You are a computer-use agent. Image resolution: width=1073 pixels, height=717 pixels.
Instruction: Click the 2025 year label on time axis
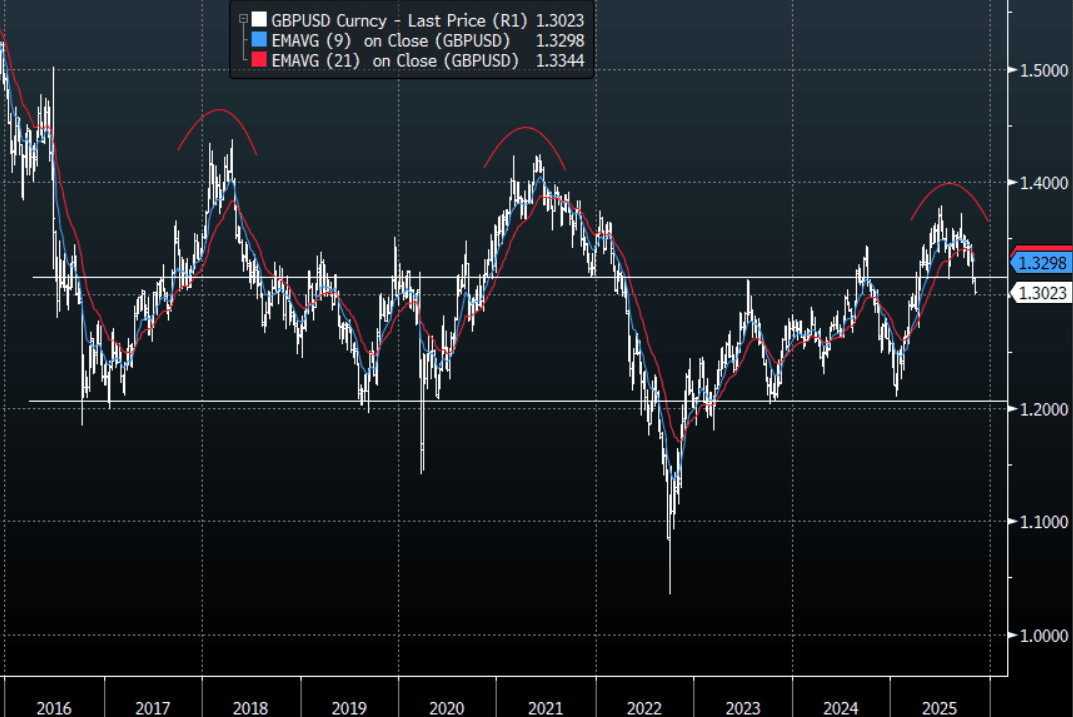pyautogui.click(x=940, y=707)
